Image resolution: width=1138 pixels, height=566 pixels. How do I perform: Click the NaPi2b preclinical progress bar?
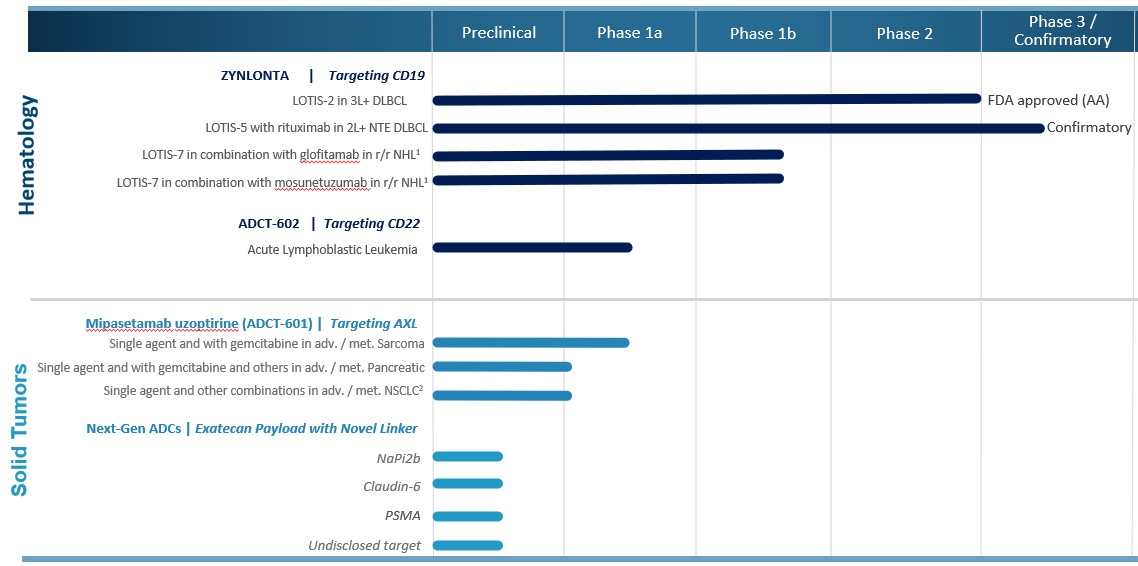[467, 457]
